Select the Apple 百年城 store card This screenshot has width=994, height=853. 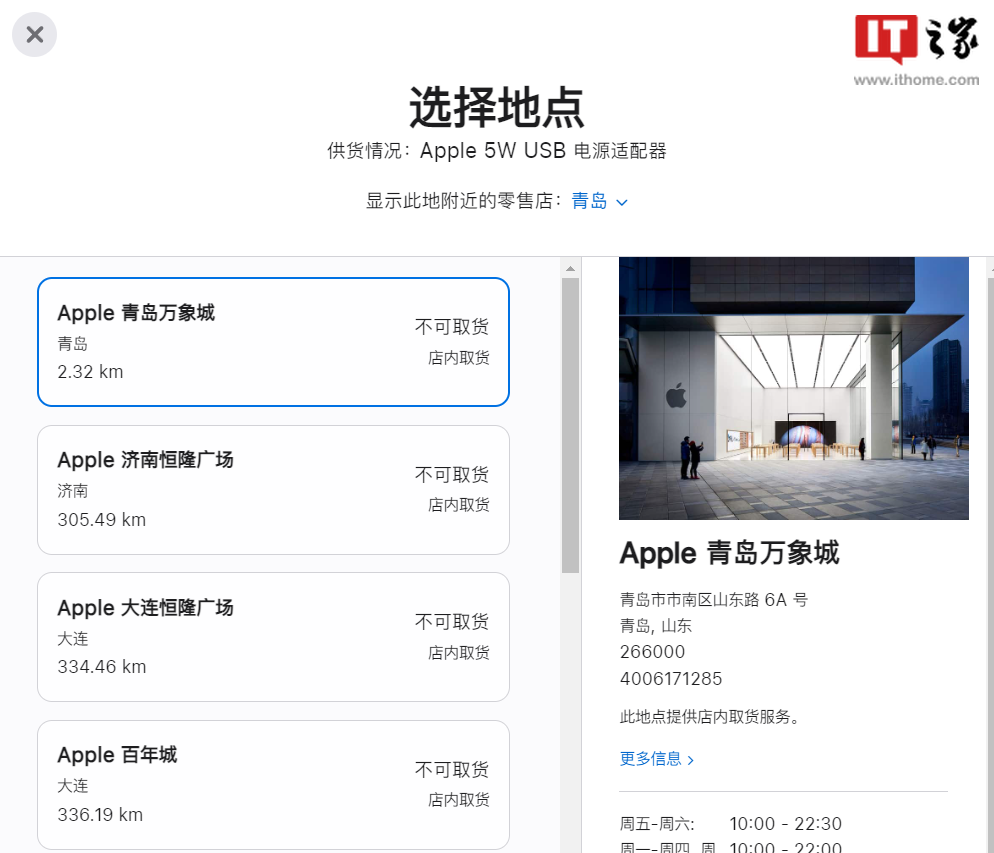point(273,785)
